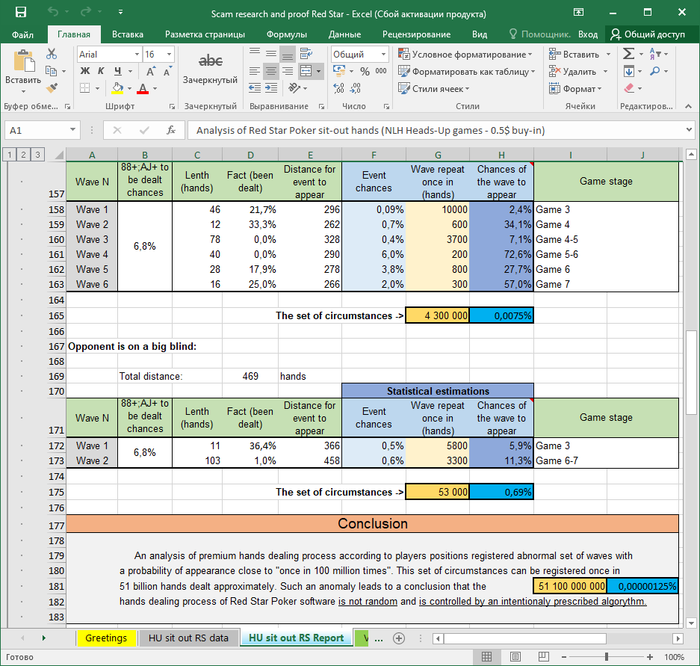The width and height of the screenshot is (700, 666).
Task: Add a new sheet with plus button
Action: click(x=399, y=638)
